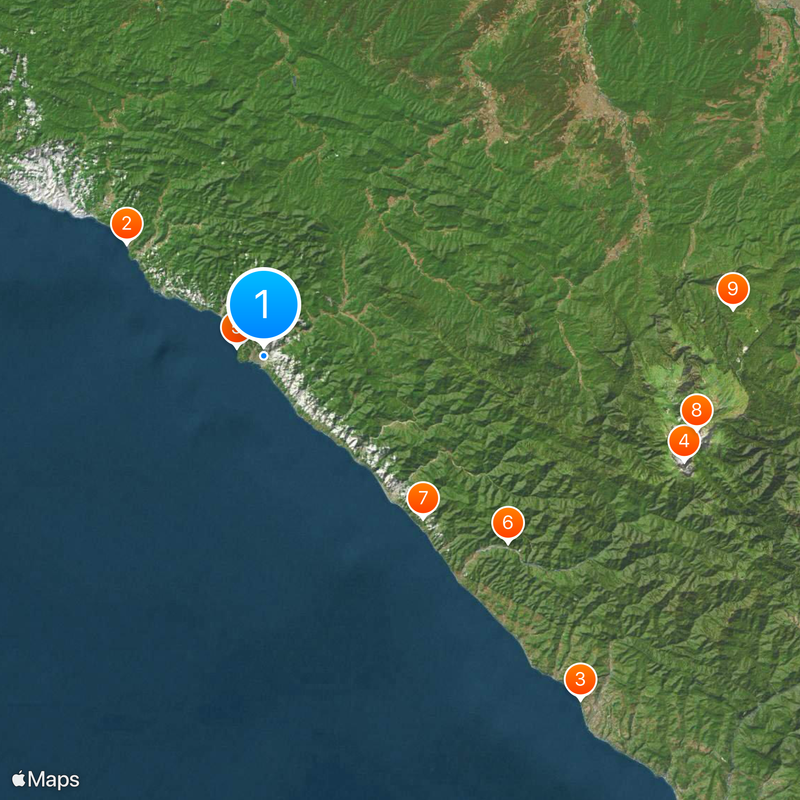Tap orange pin 7 near the shoreline

click(x=423, y=498)
